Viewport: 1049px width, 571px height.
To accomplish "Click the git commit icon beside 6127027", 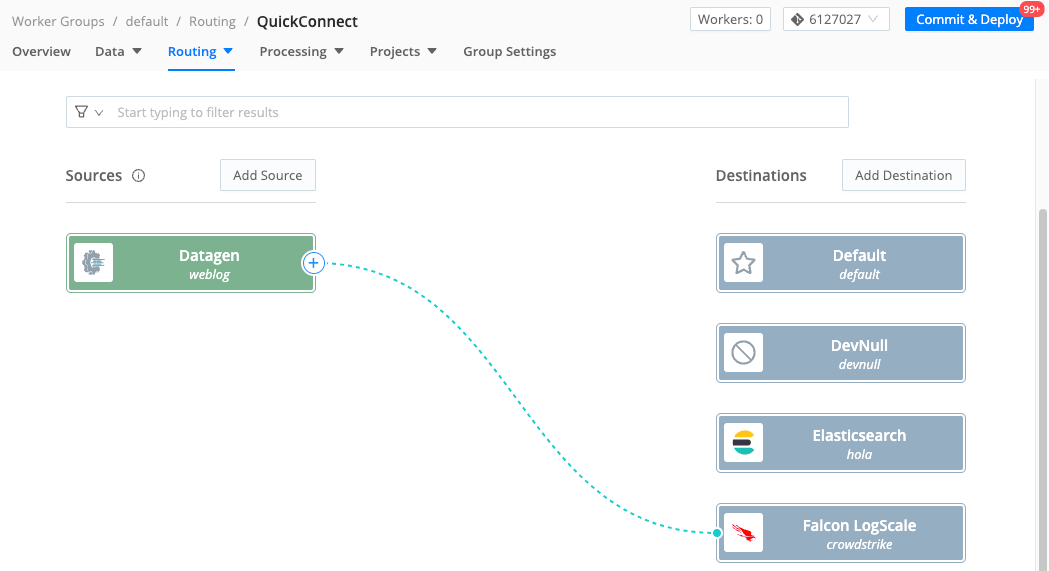I will pos(797,19).
